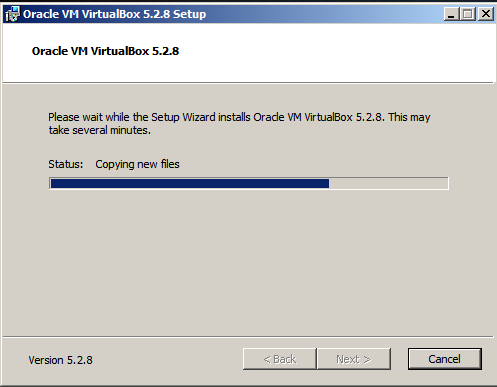Click the empty gray area beneath the progress bar
This screenshot has width=497, height=387.
pos(248,260)
